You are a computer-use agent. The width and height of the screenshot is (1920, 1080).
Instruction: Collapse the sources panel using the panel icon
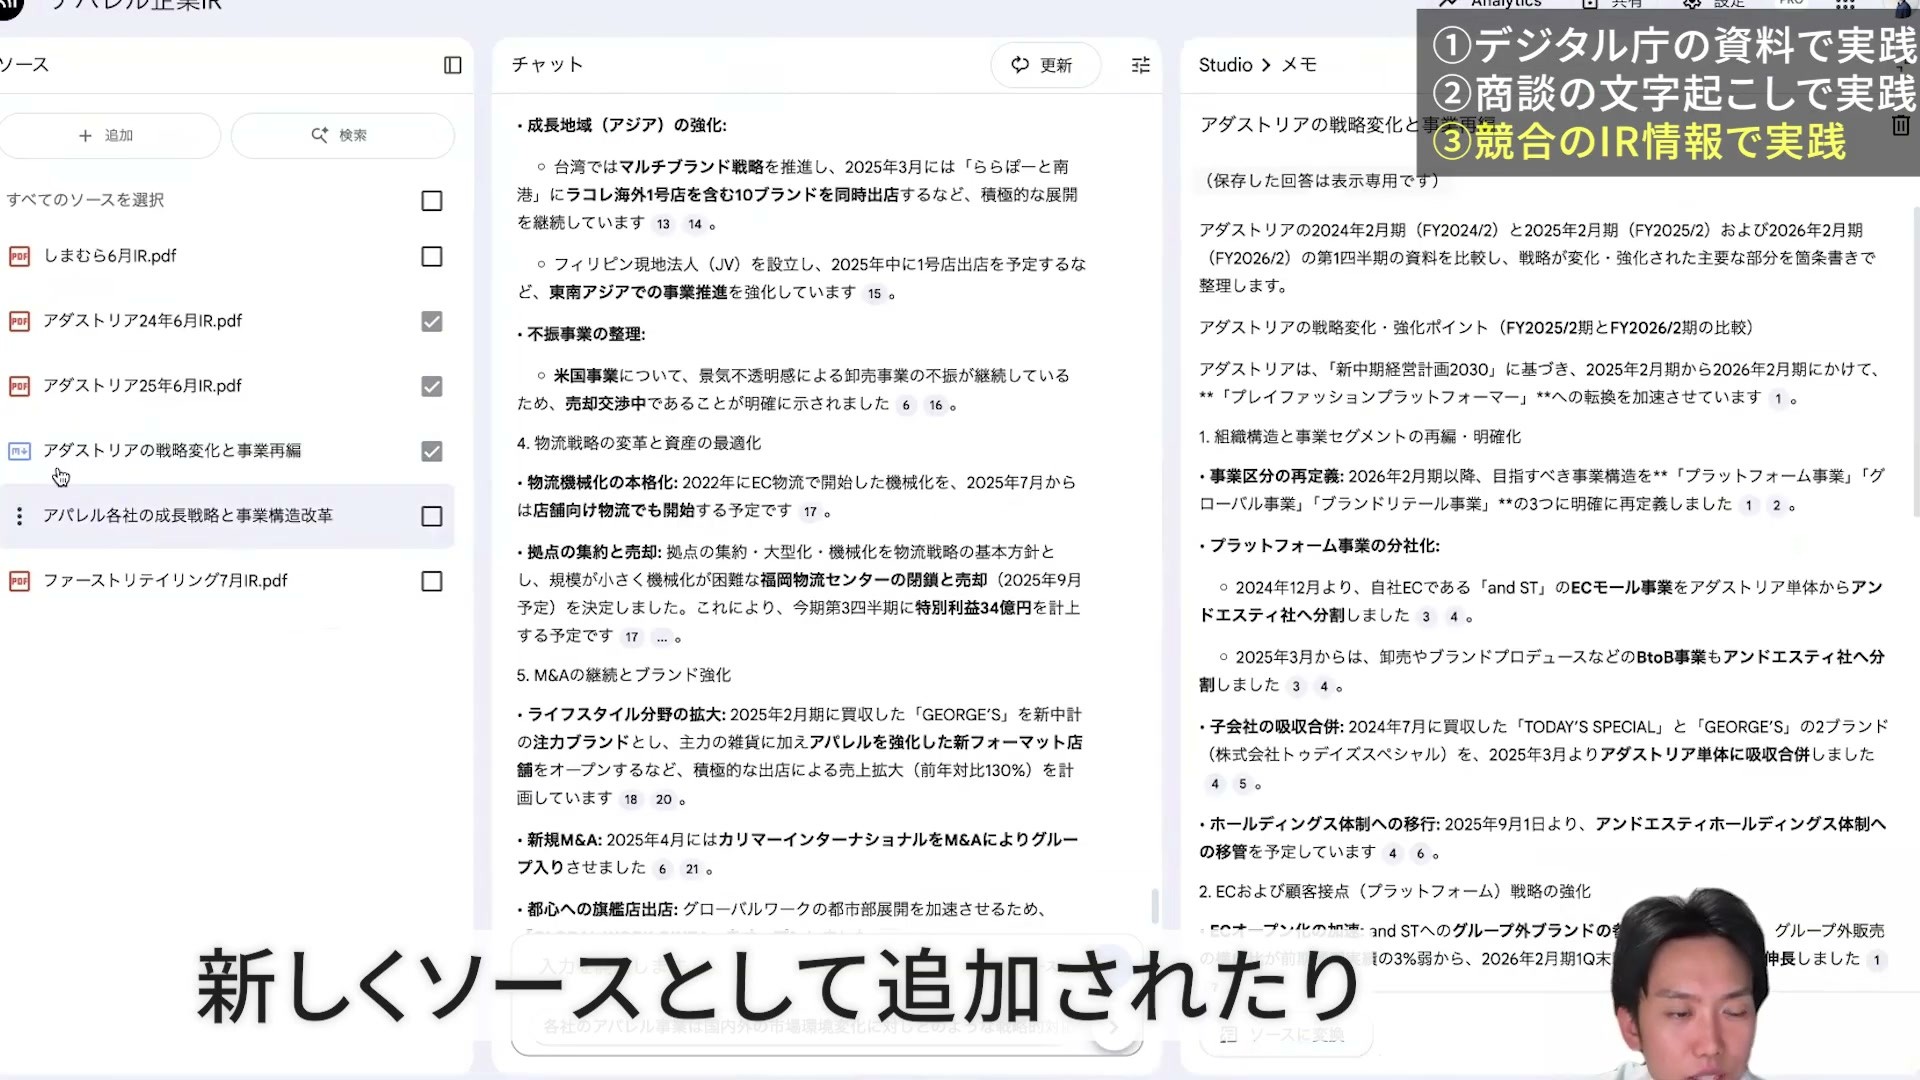pyautogui.click(x=452, y=65)
